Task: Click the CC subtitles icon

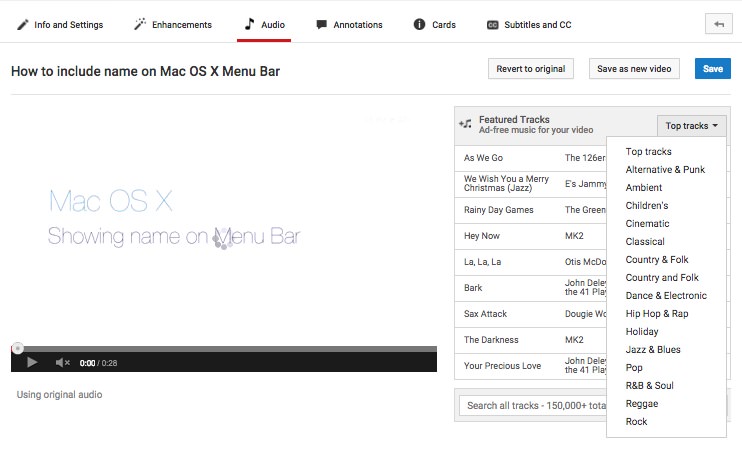Action: [493, 25]
